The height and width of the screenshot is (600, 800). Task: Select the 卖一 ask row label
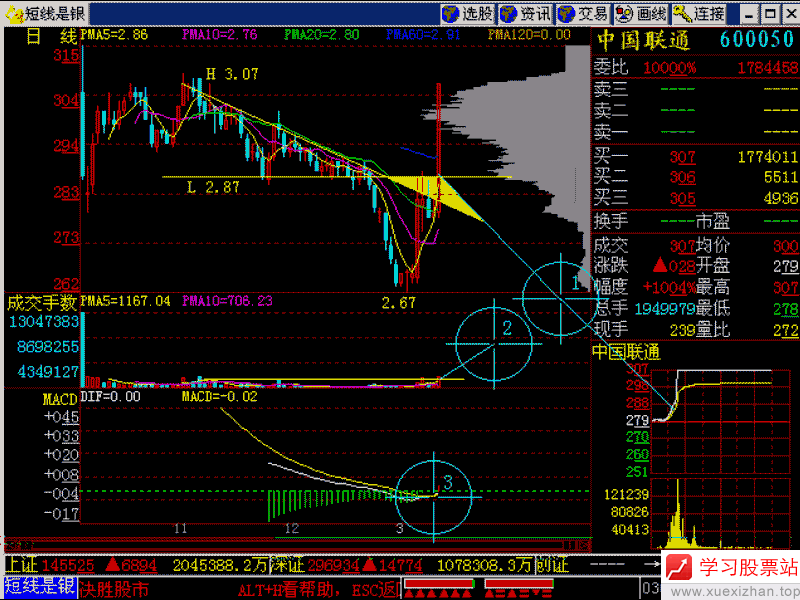611,133
